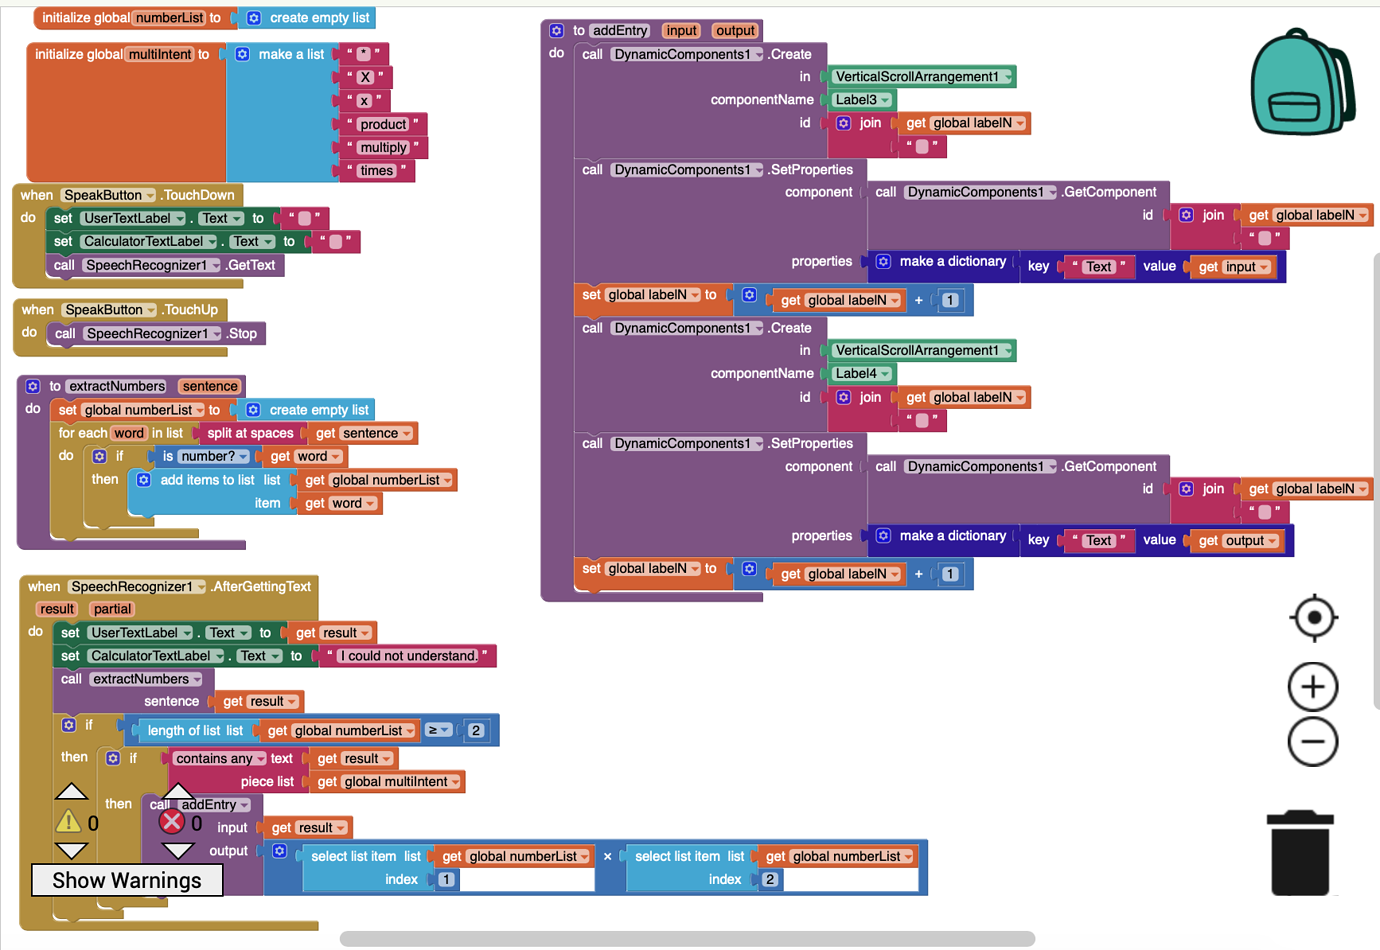Viewport: 1380px width, 950px height.
Task: Expand the Label3 componentName dropdown
Action: click(x=885, y=100)
